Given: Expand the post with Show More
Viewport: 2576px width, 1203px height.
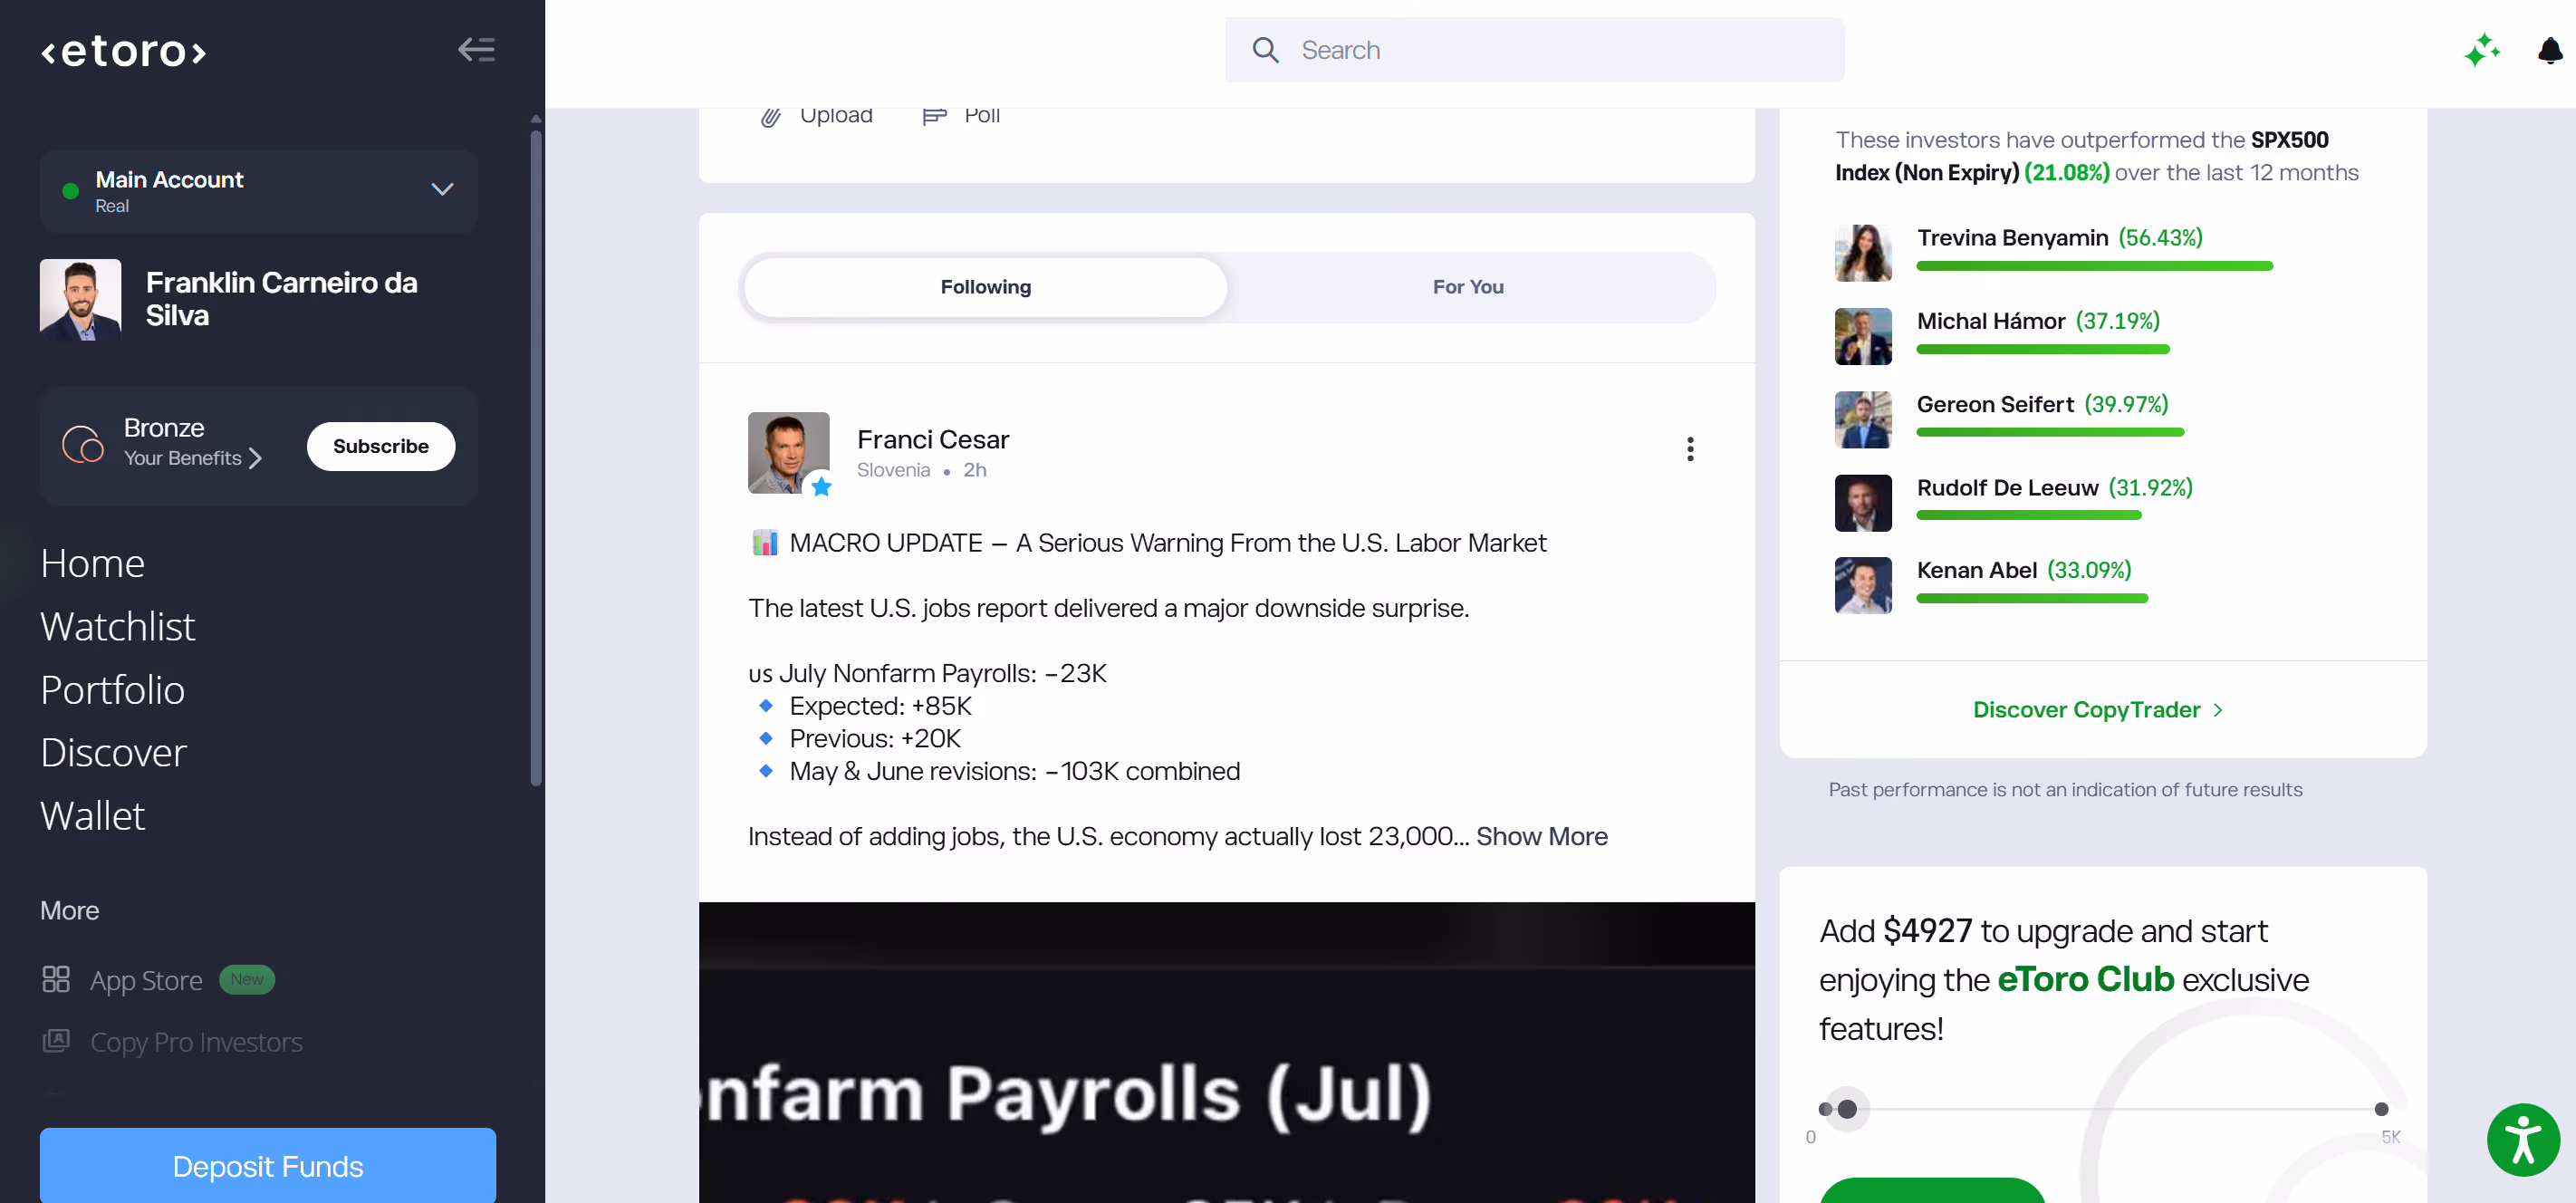Looking at the screenshot, I should (1542, 836).
